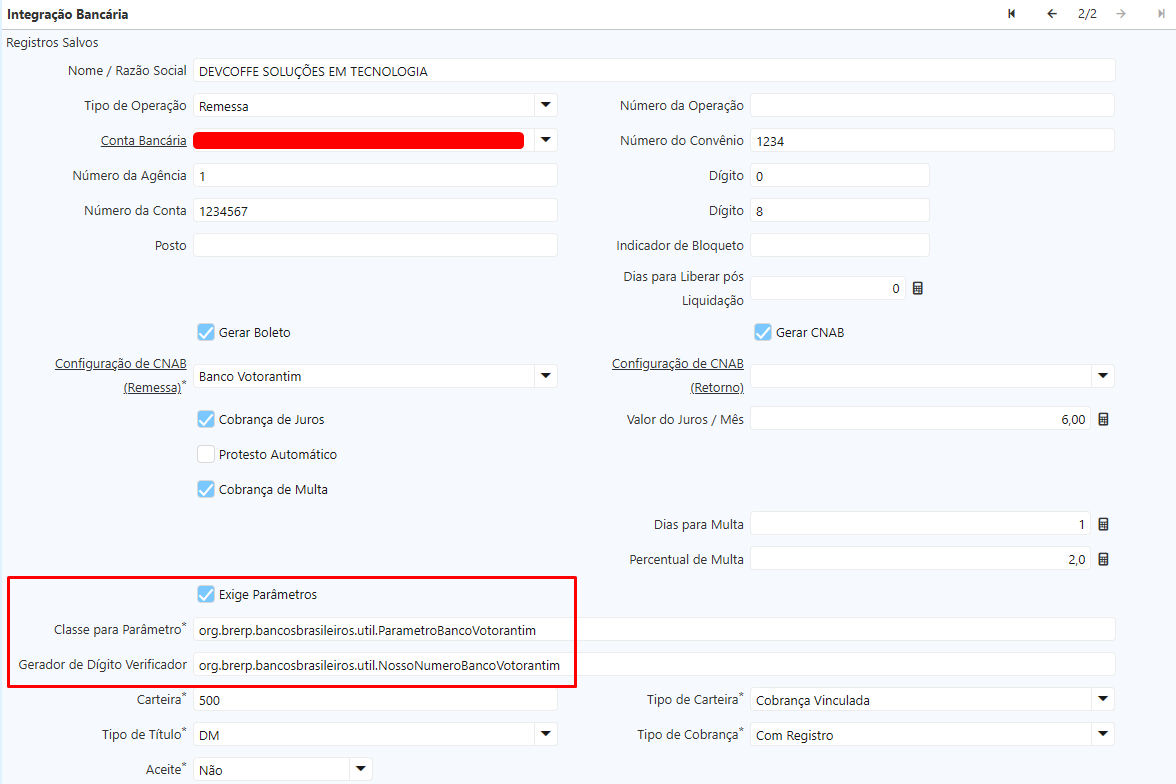Toggle the Gerar CNAB checkbox
The width and height of the screenshot is (1176, 784).
pyautogui.click(x=763, y=332)
